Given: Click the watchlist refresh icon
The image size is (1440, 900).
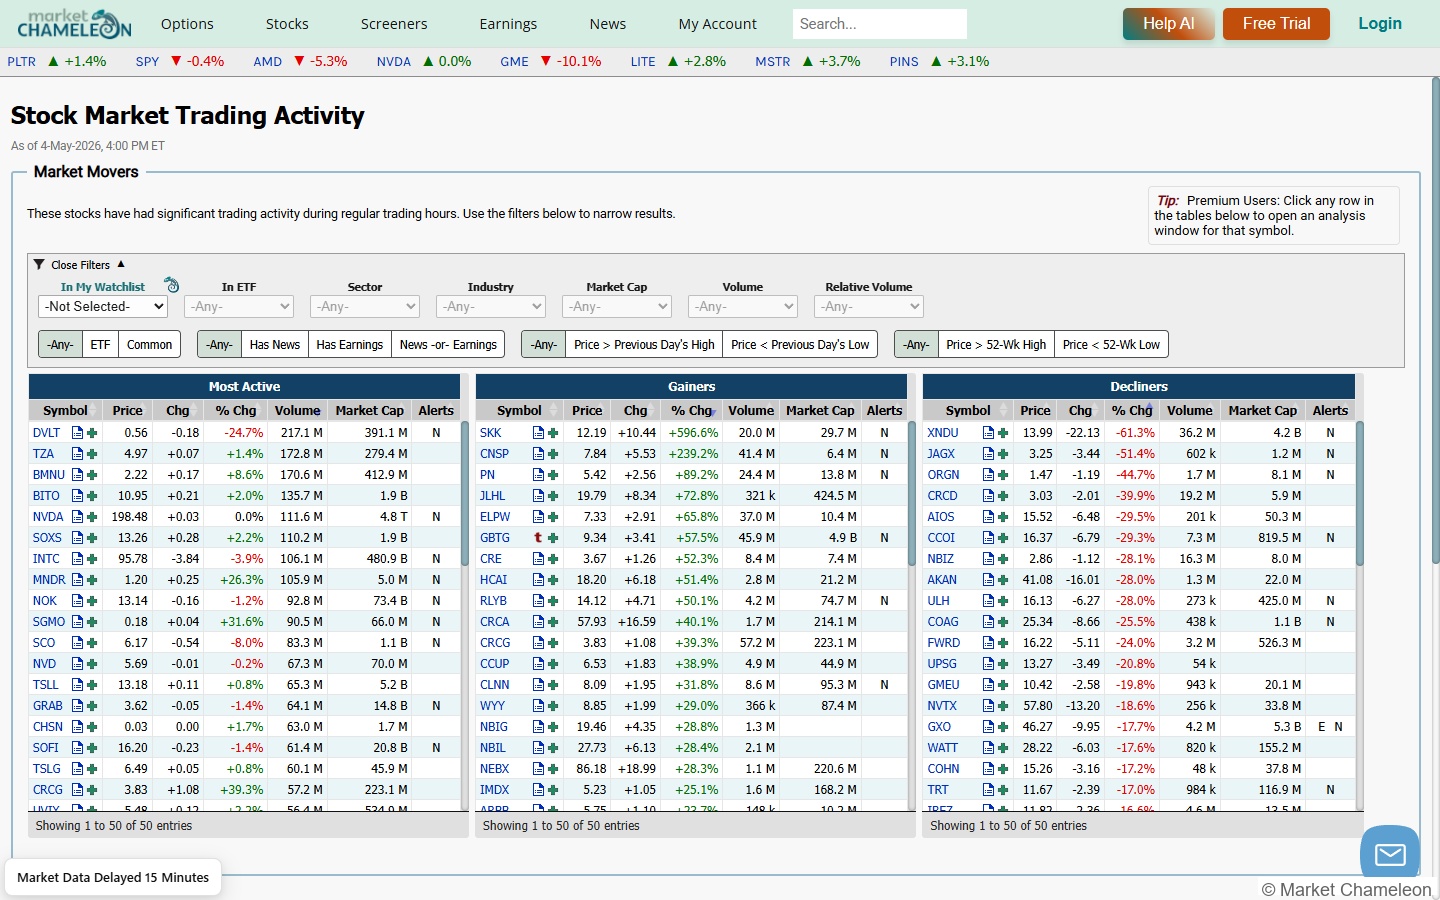Looking at the screenshot, I should click(x=172, y=285).
